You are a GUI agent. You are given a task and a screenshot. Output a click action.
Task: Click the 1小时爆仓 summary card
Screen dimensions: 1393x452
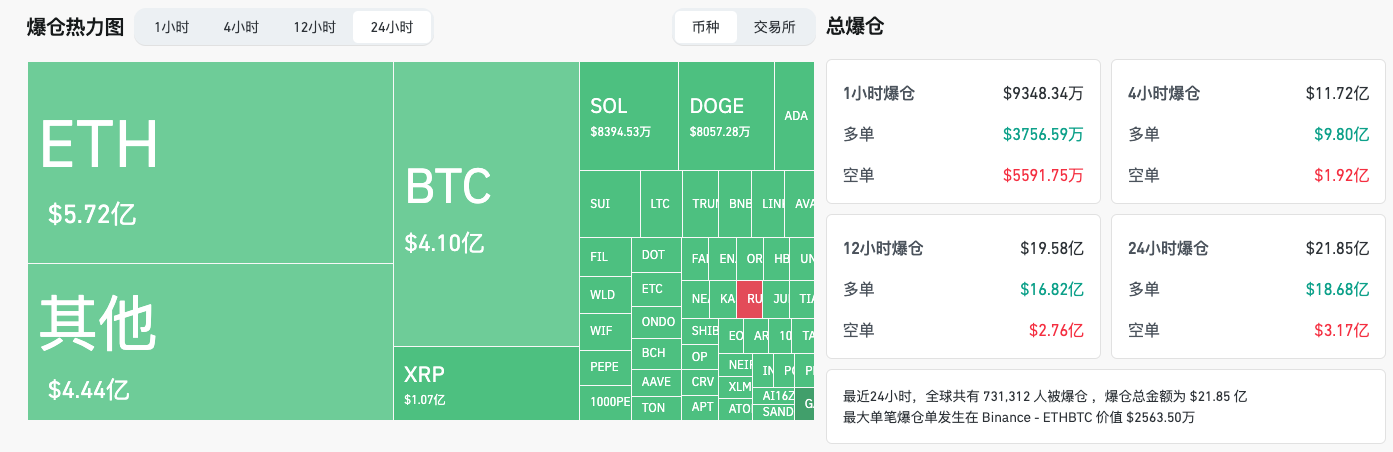[963, 133]
